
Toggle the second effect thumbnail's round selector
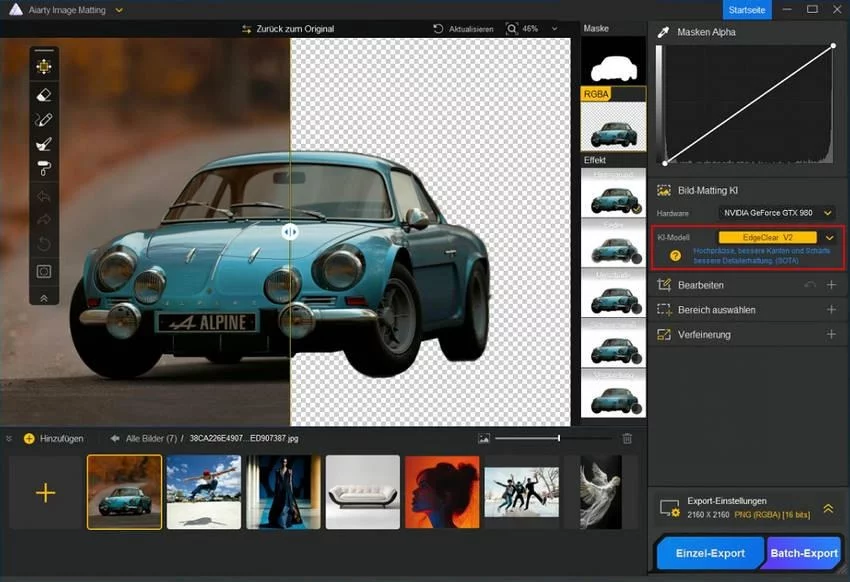[x=637, y=258]
